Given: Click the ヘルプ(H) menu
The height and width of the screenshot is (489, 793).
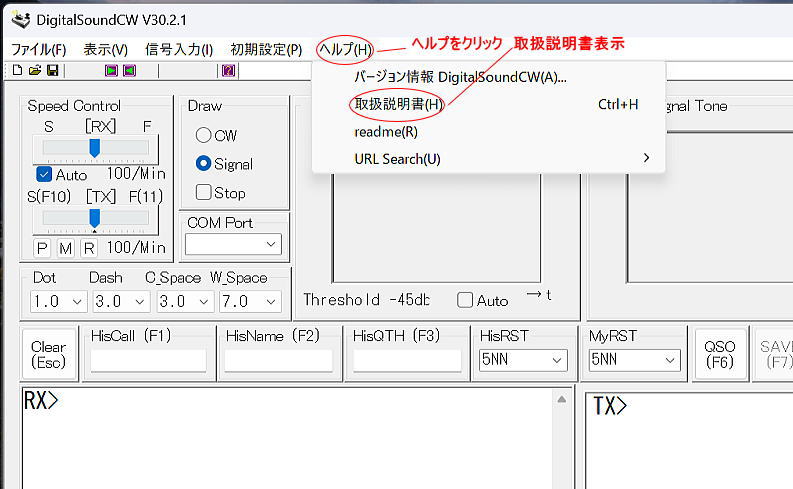Looking at the screenshot, I should 345,50.
